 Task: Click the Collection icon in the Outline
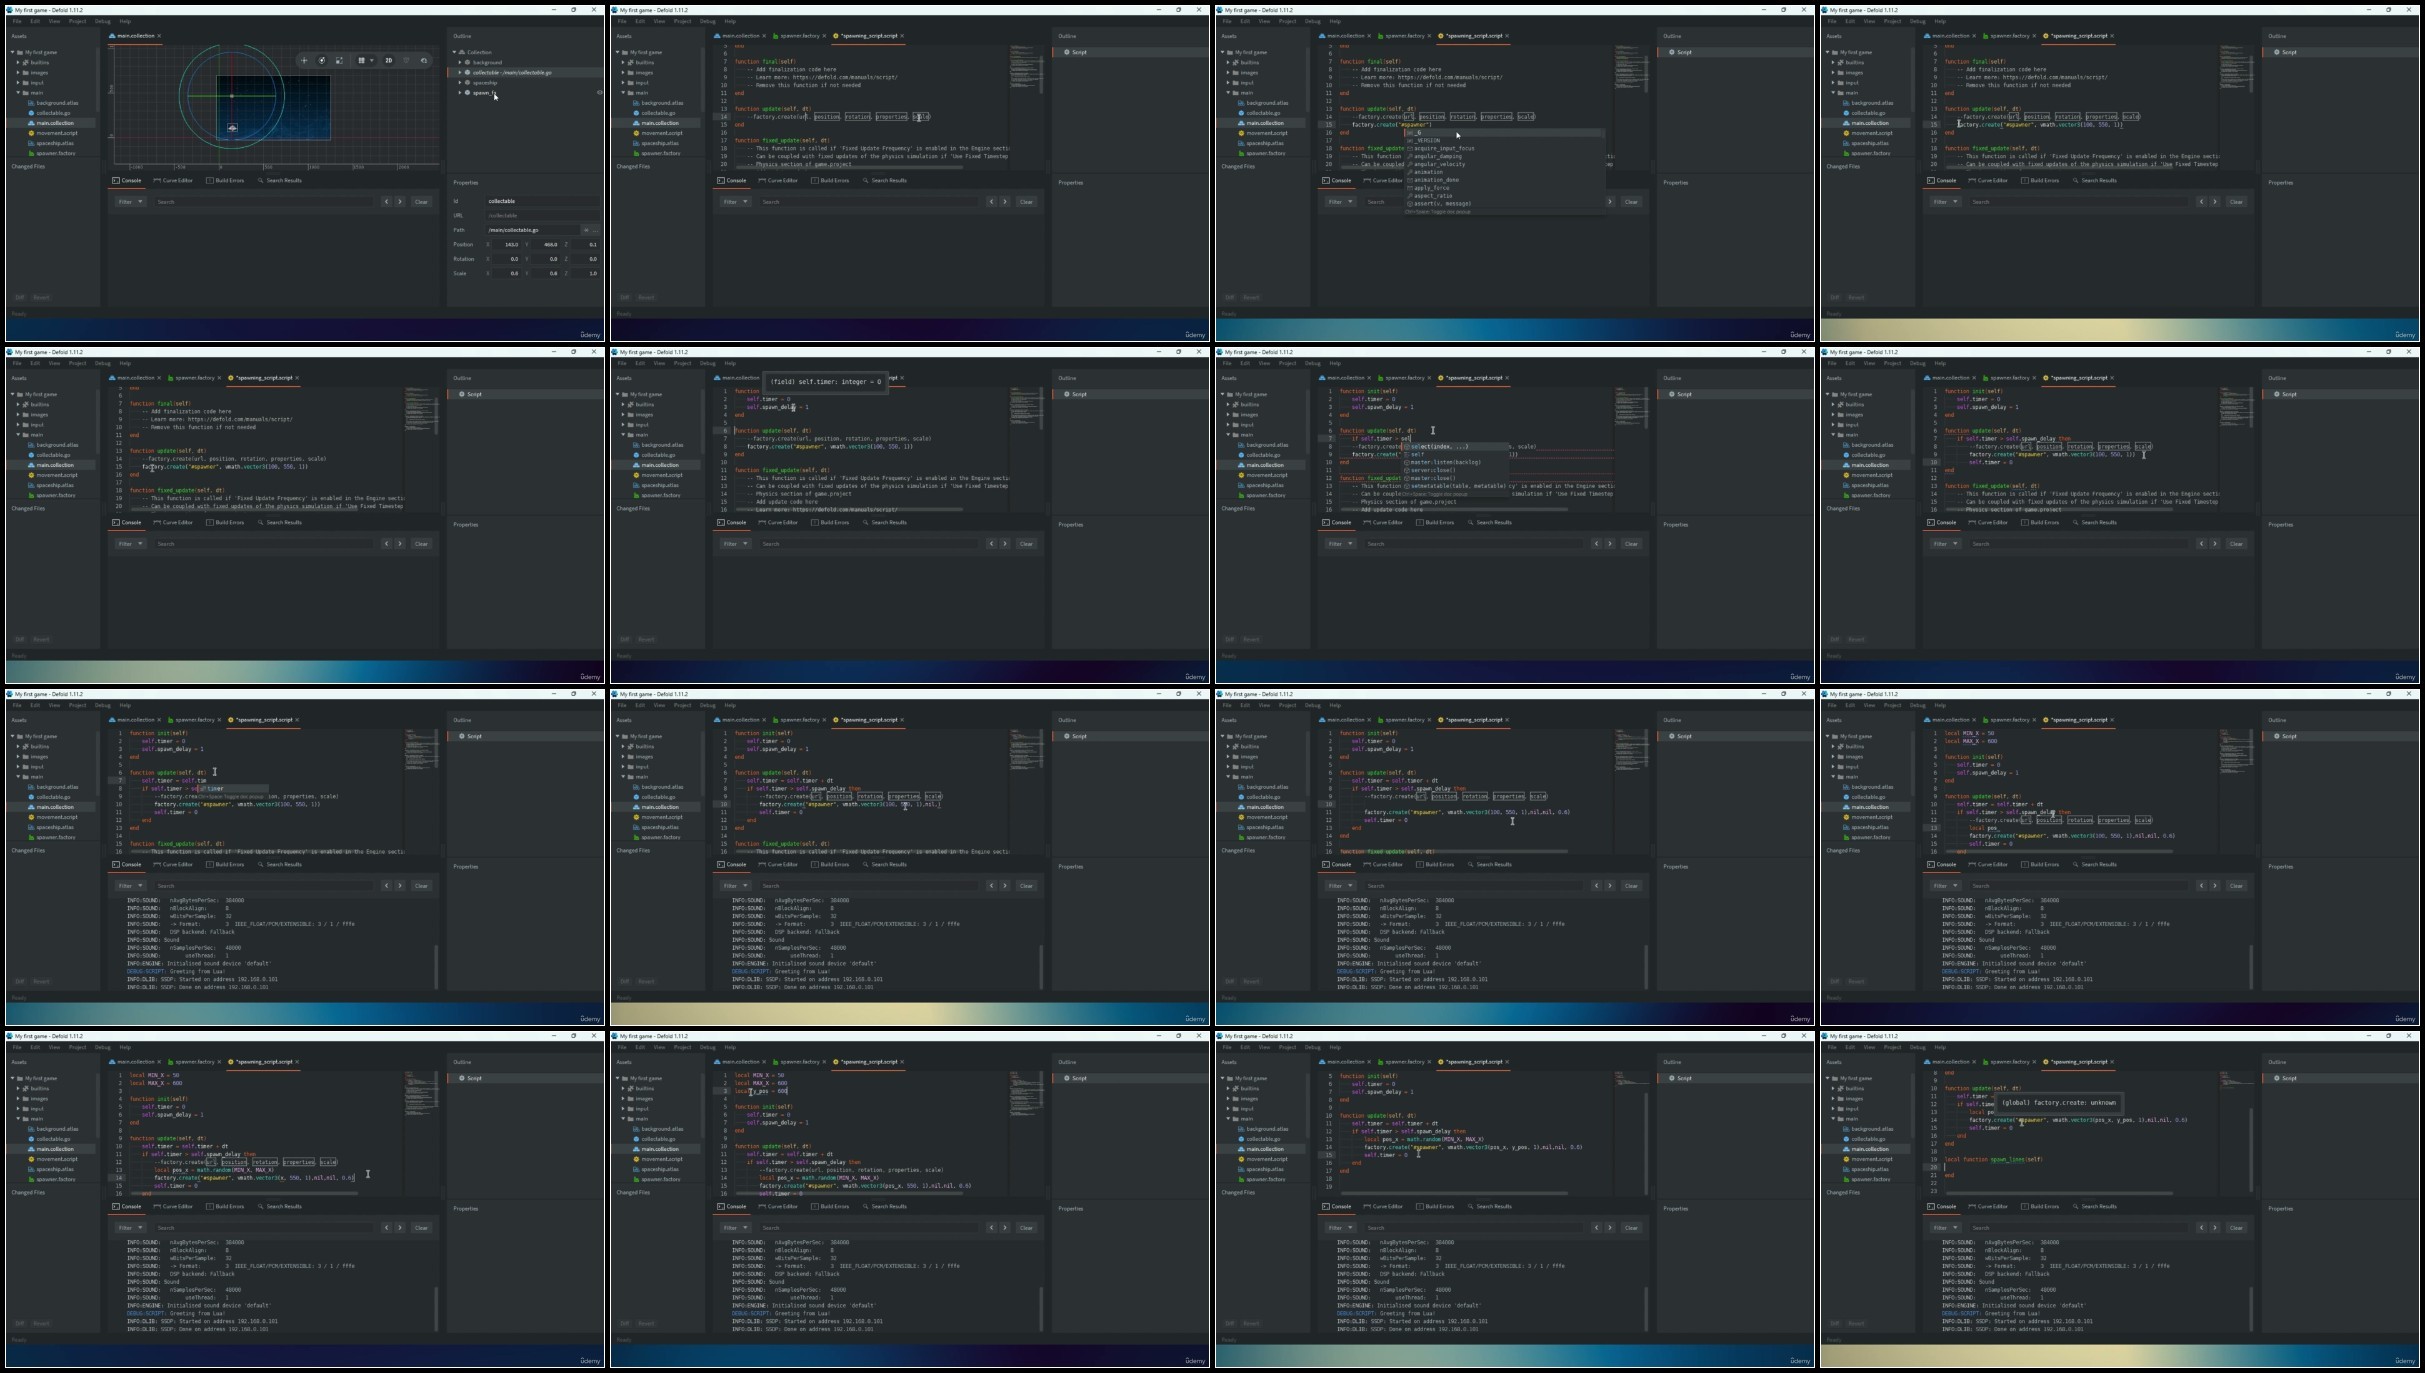coord(462,52)
